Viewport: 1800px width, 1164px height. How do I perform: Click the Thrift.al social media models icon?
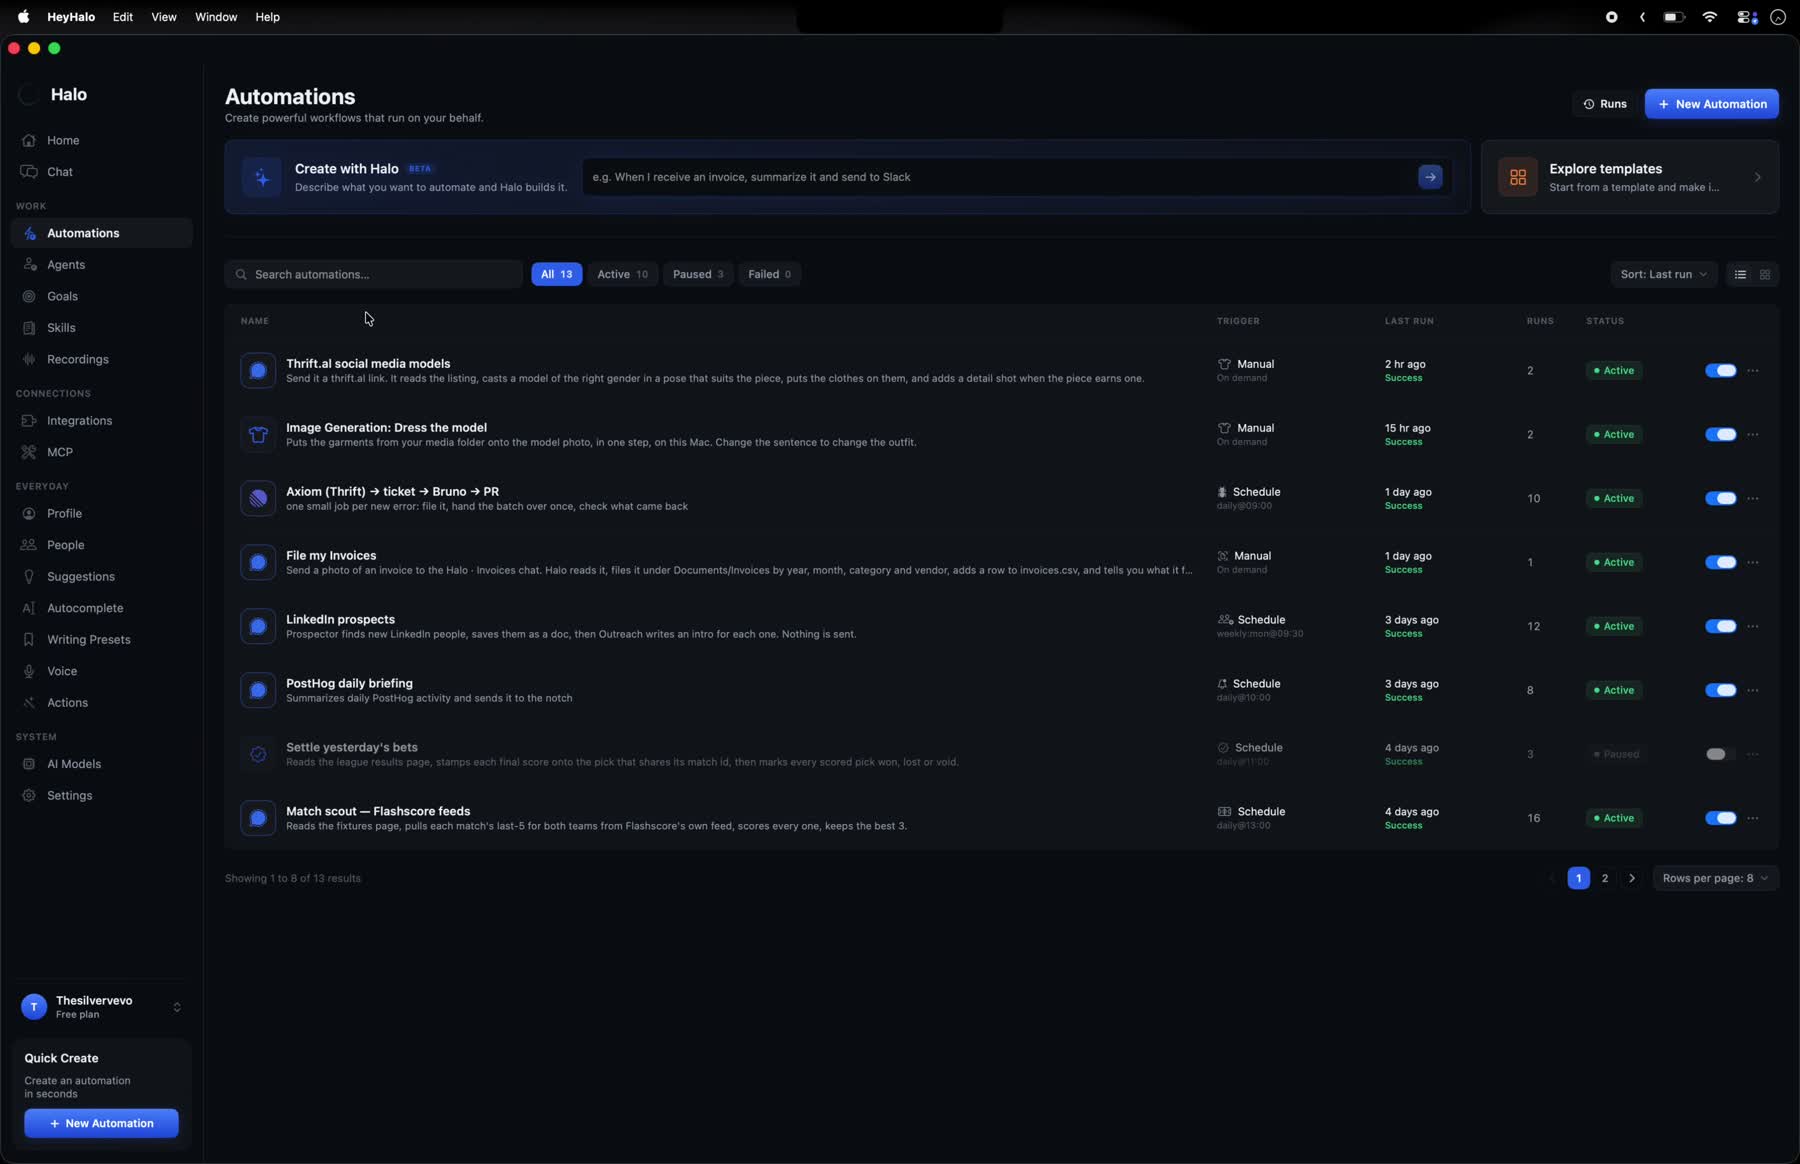pos(258,371)
